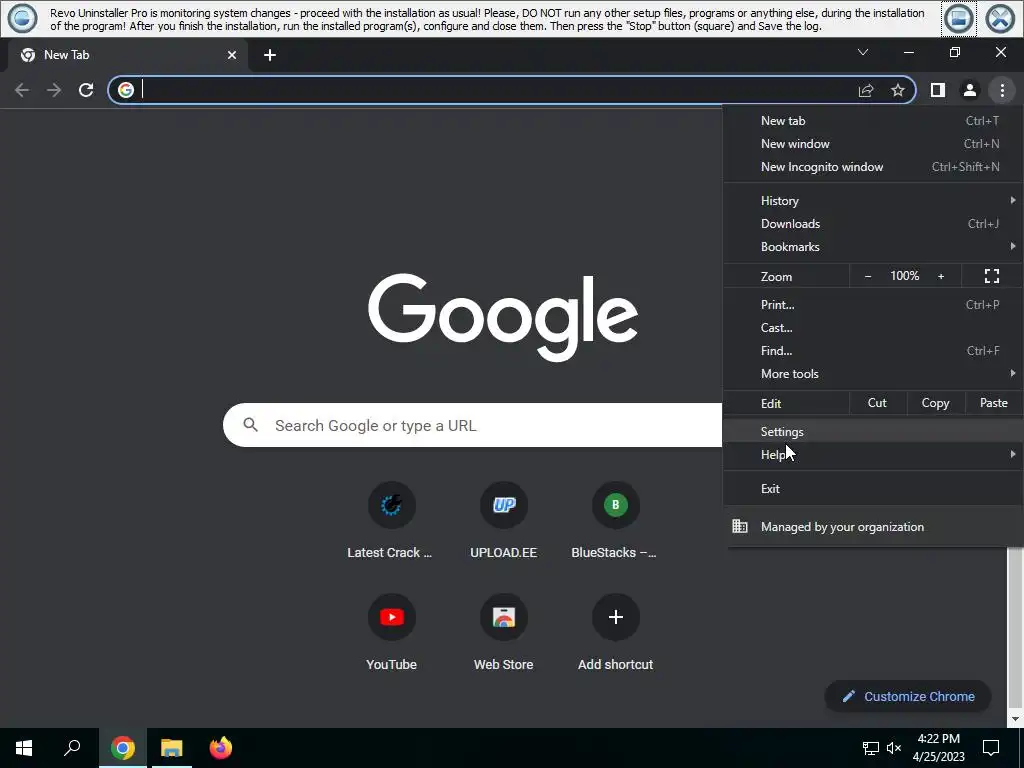Viewport: 1024px width, 768px height.
Task: Expand the Help submenu
Action: click(x=873, y=455)
